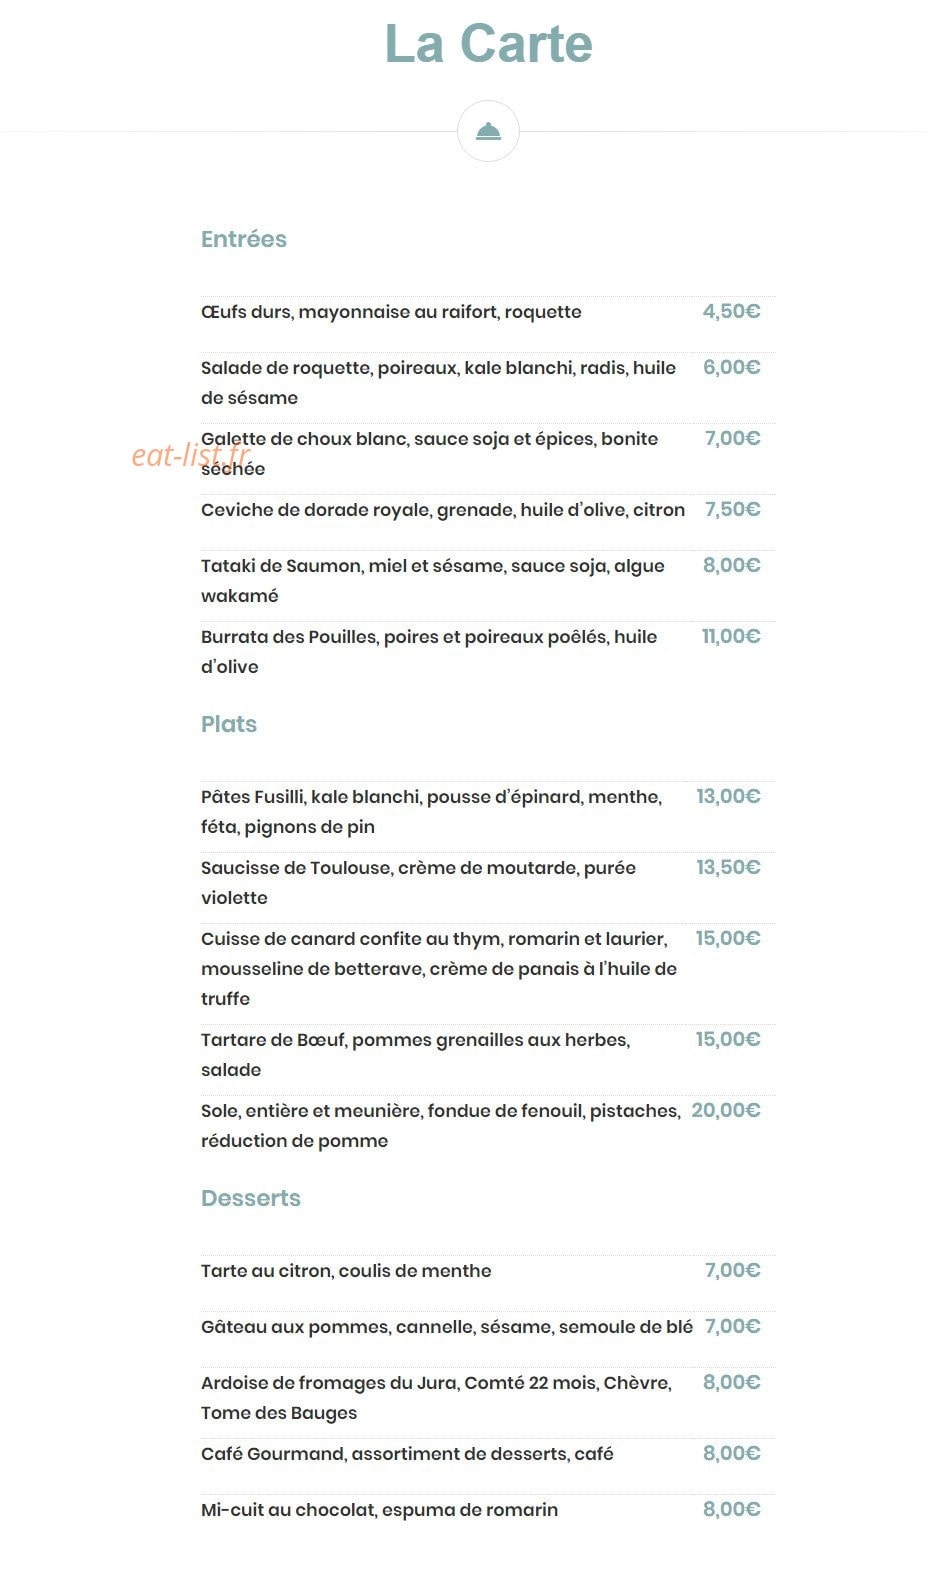Click the serving cloche icon under La Carte
Screen dimensions: 928x1570
[x=488, y=131]
